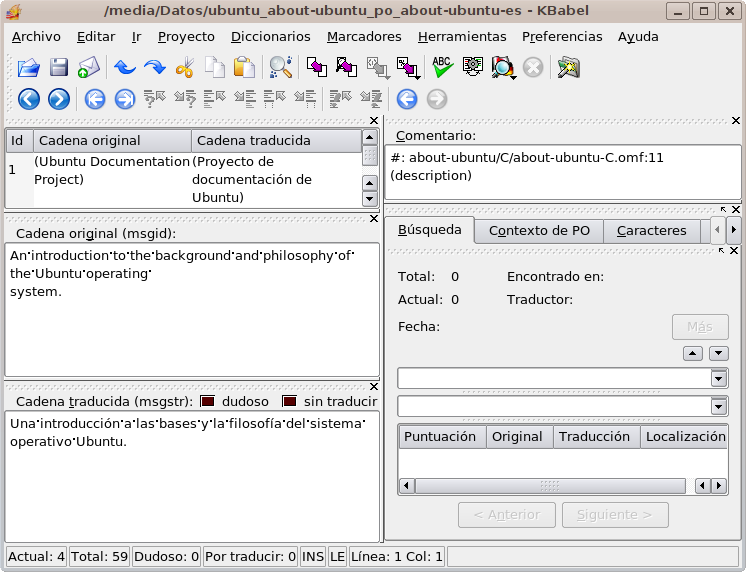This screenshot has height=572, width=746.
Task: Click the Más button
Action: pyautogui.click(x=700, y=327)
